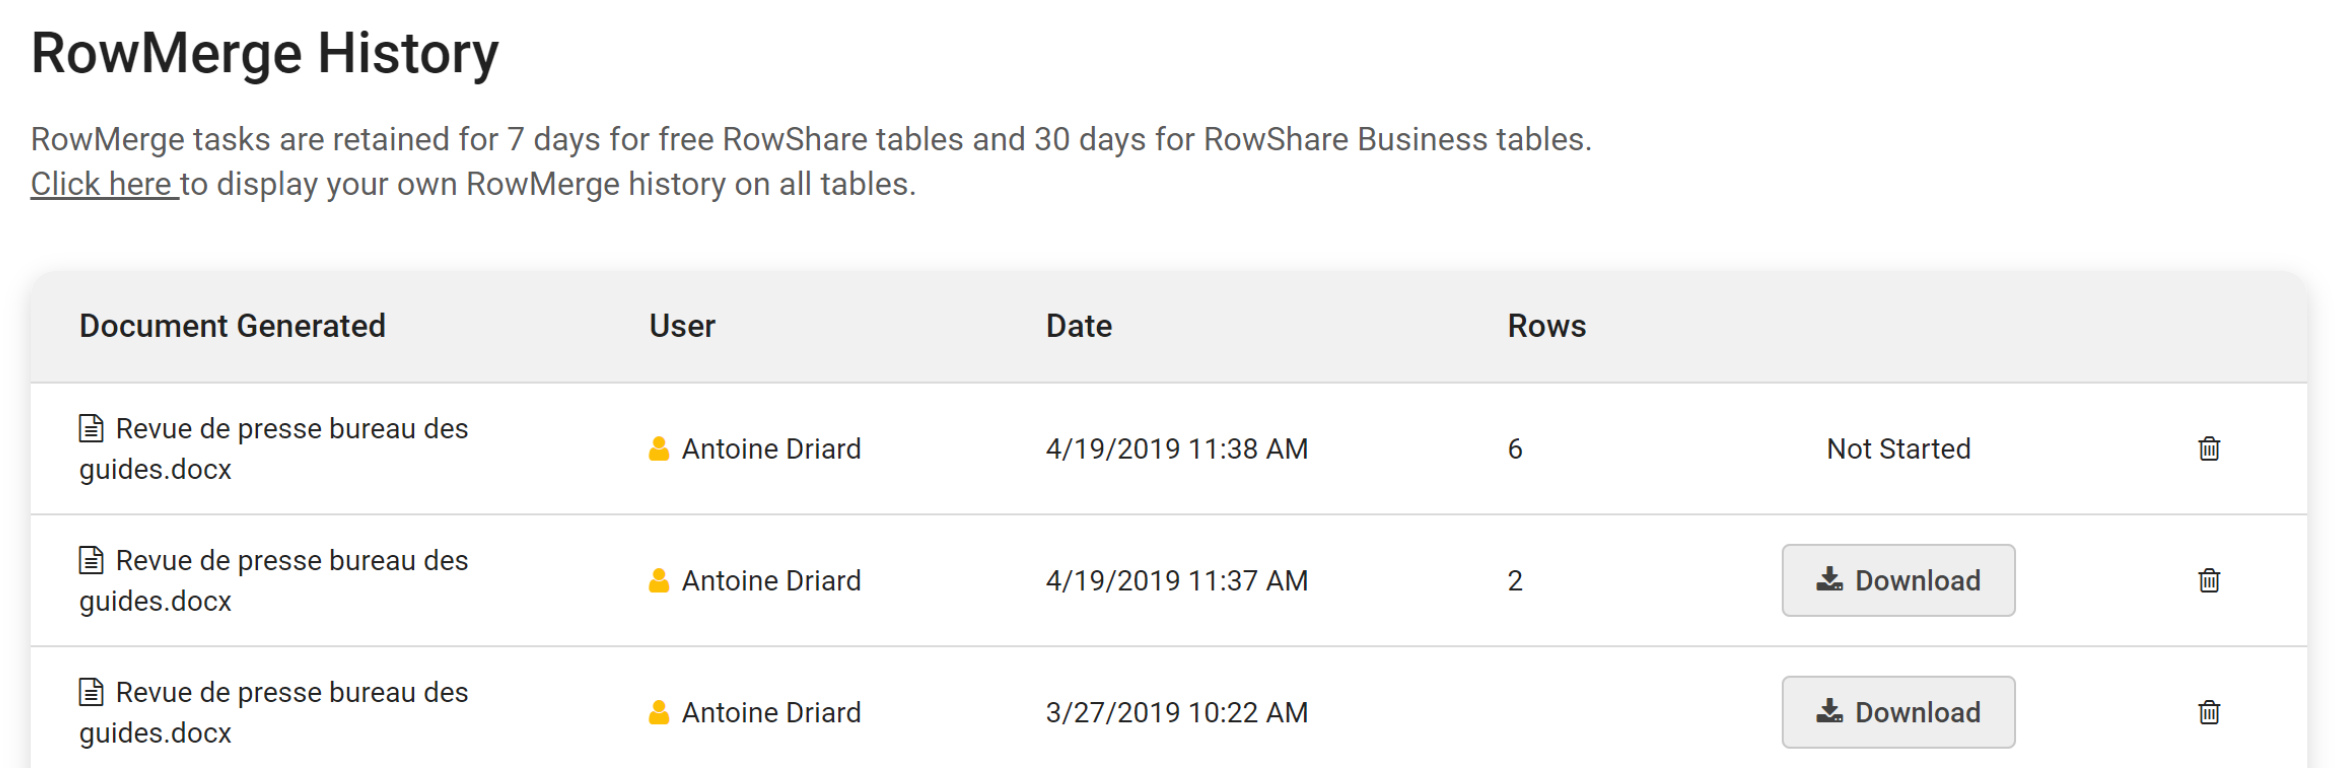
Task: Click user icon in the 11:37 AM row
Action: tap(658, 581)
